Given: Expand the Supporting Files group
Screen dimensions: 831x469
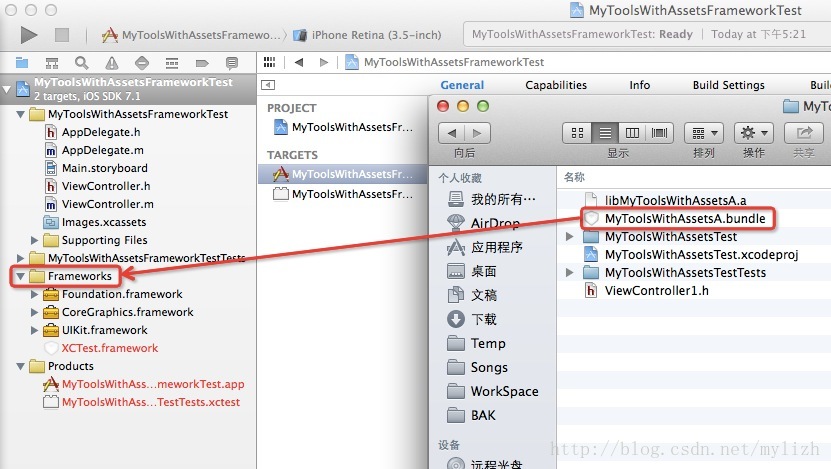Looking at the screenshot, I should (34, 240).
